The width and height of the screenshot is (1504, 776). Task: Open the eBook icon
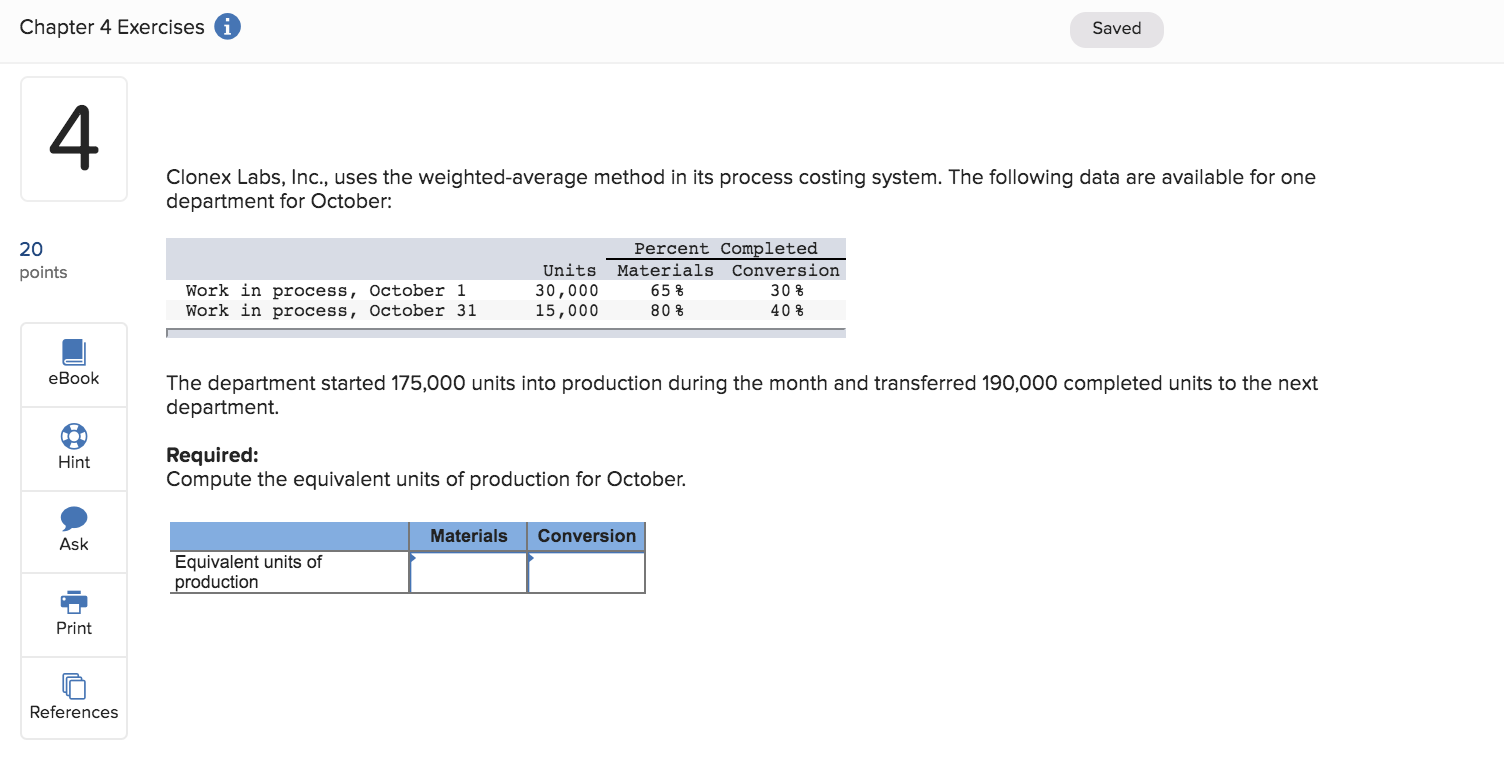[x=74, y=352]
